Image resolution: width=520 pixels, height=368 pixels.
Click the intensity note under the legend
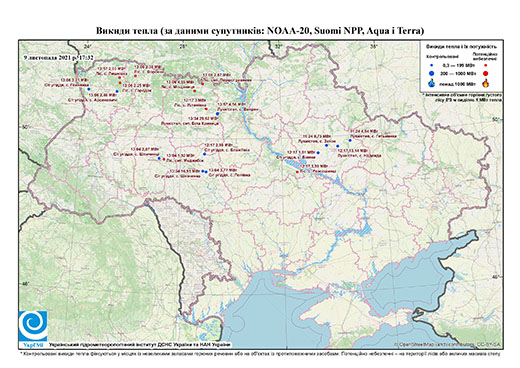click(462, 97)
